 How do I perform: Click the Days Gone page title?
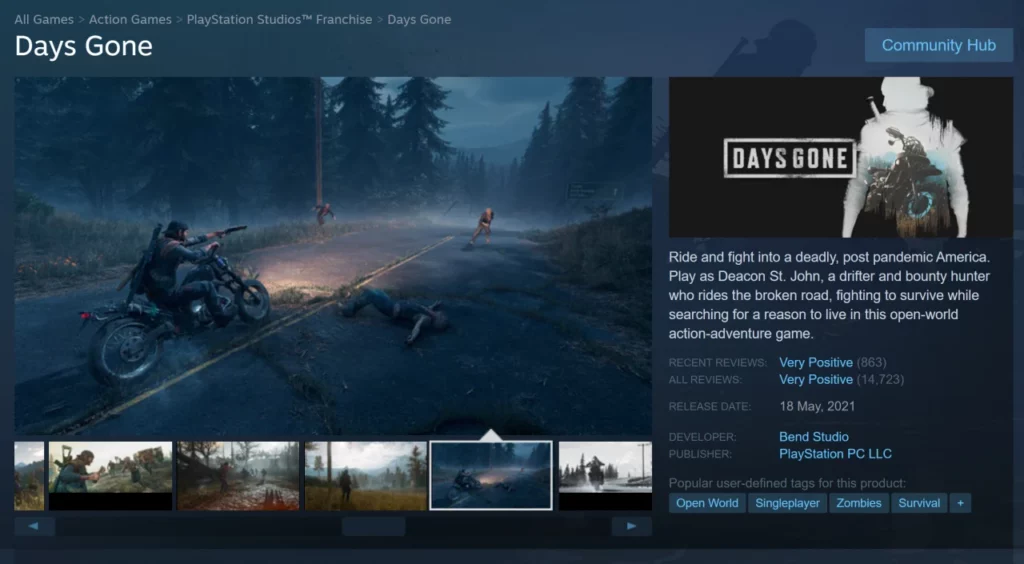84,46
